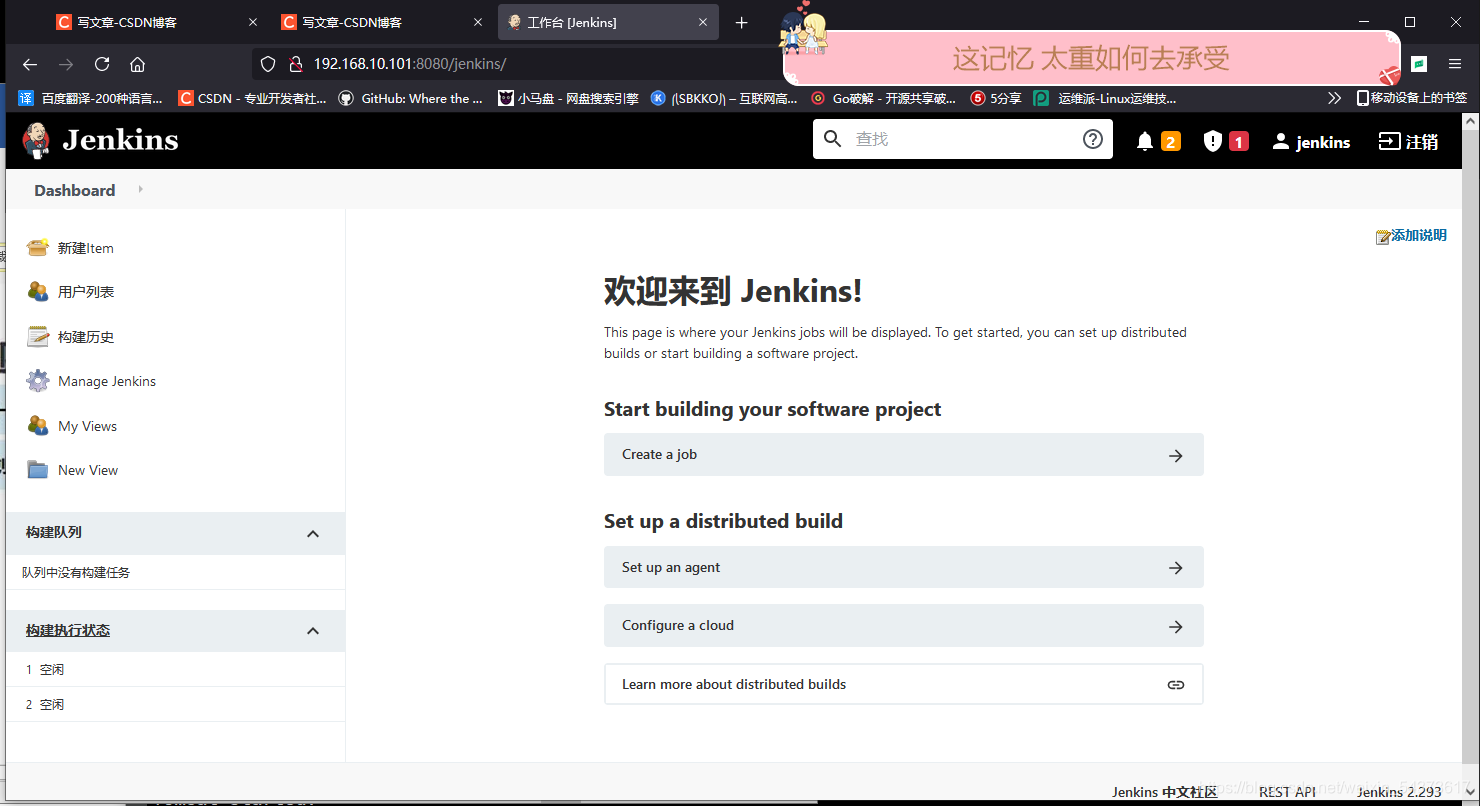Open 小马盘 bookmark
This screenshot has width=1480, height=806.
[x=569, y=98]
